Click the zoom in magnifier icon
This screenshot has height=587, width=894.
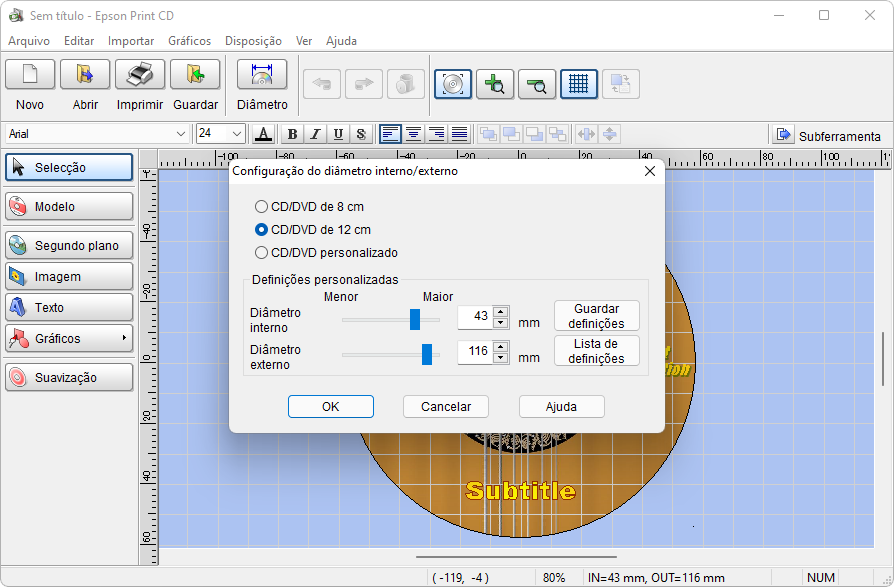tap(495, 84)
